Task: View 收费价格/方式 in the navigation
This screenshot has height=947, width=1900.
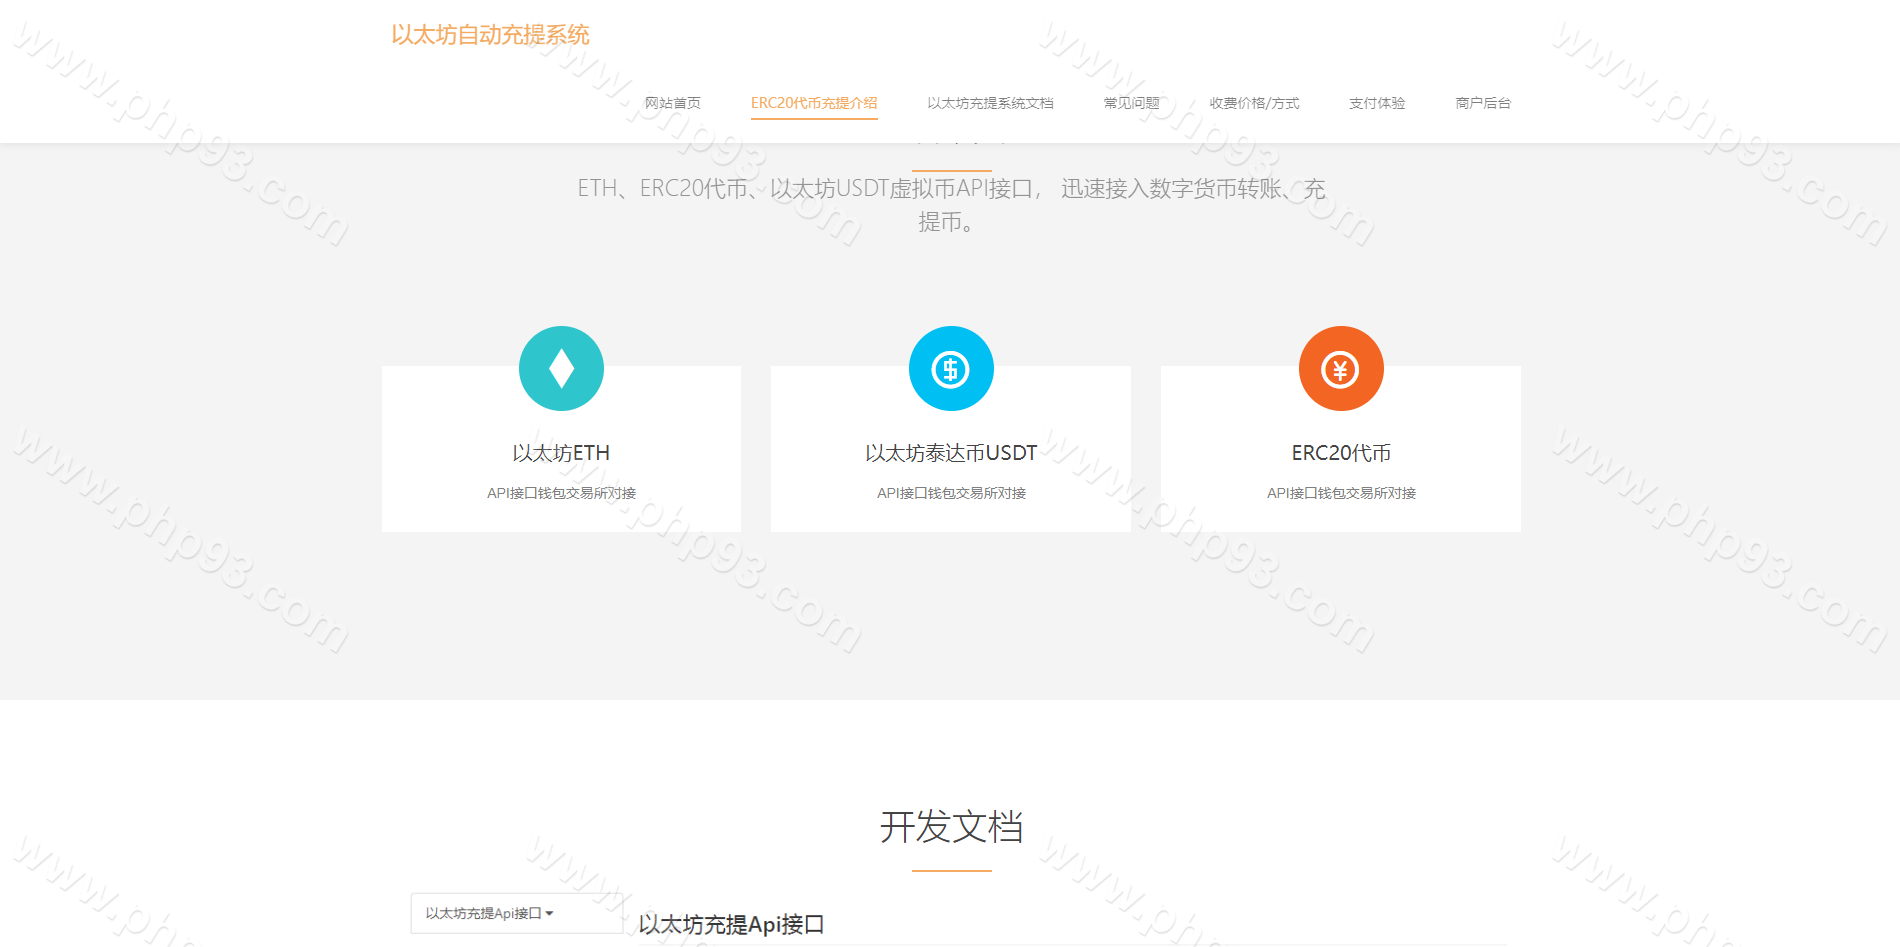Action: (x=1254, y=103)
